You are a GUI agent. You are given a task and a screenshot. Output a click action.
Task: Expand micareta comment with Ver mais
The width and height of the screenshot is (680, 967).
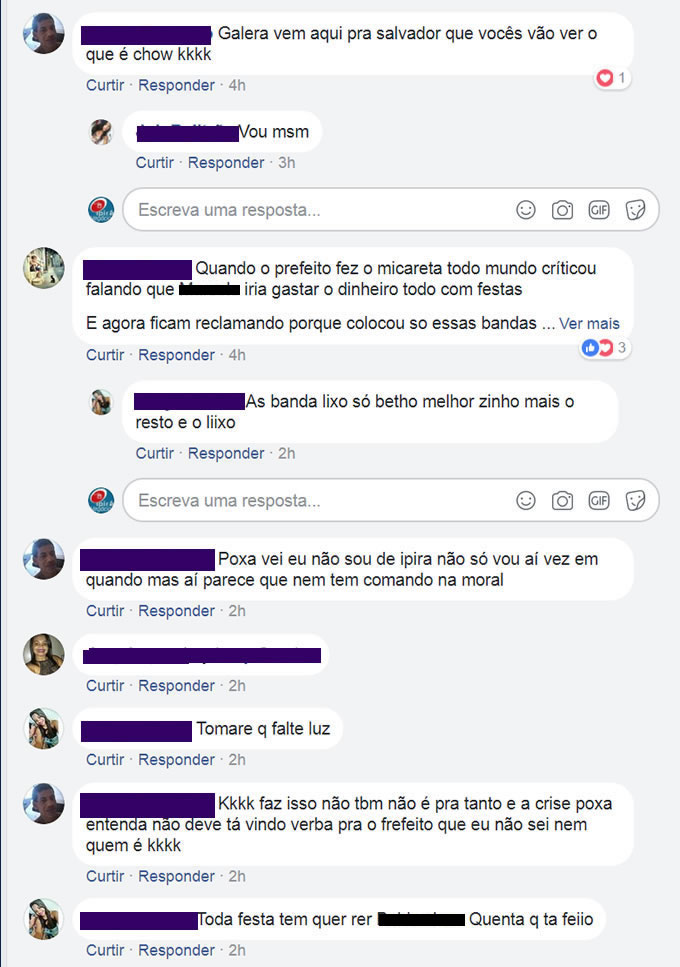pos(589,324)
